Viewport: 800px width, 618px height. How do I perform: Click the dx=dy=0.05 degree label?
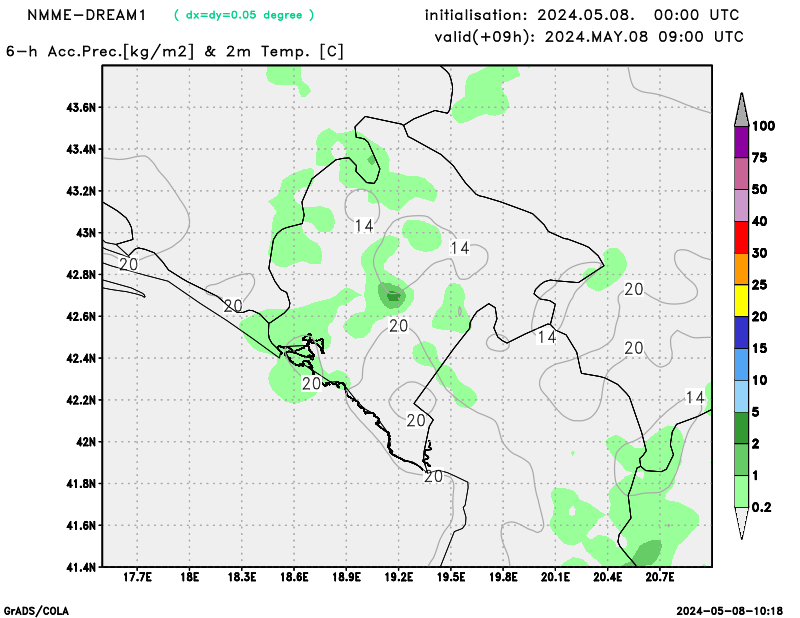coord(244,15)
